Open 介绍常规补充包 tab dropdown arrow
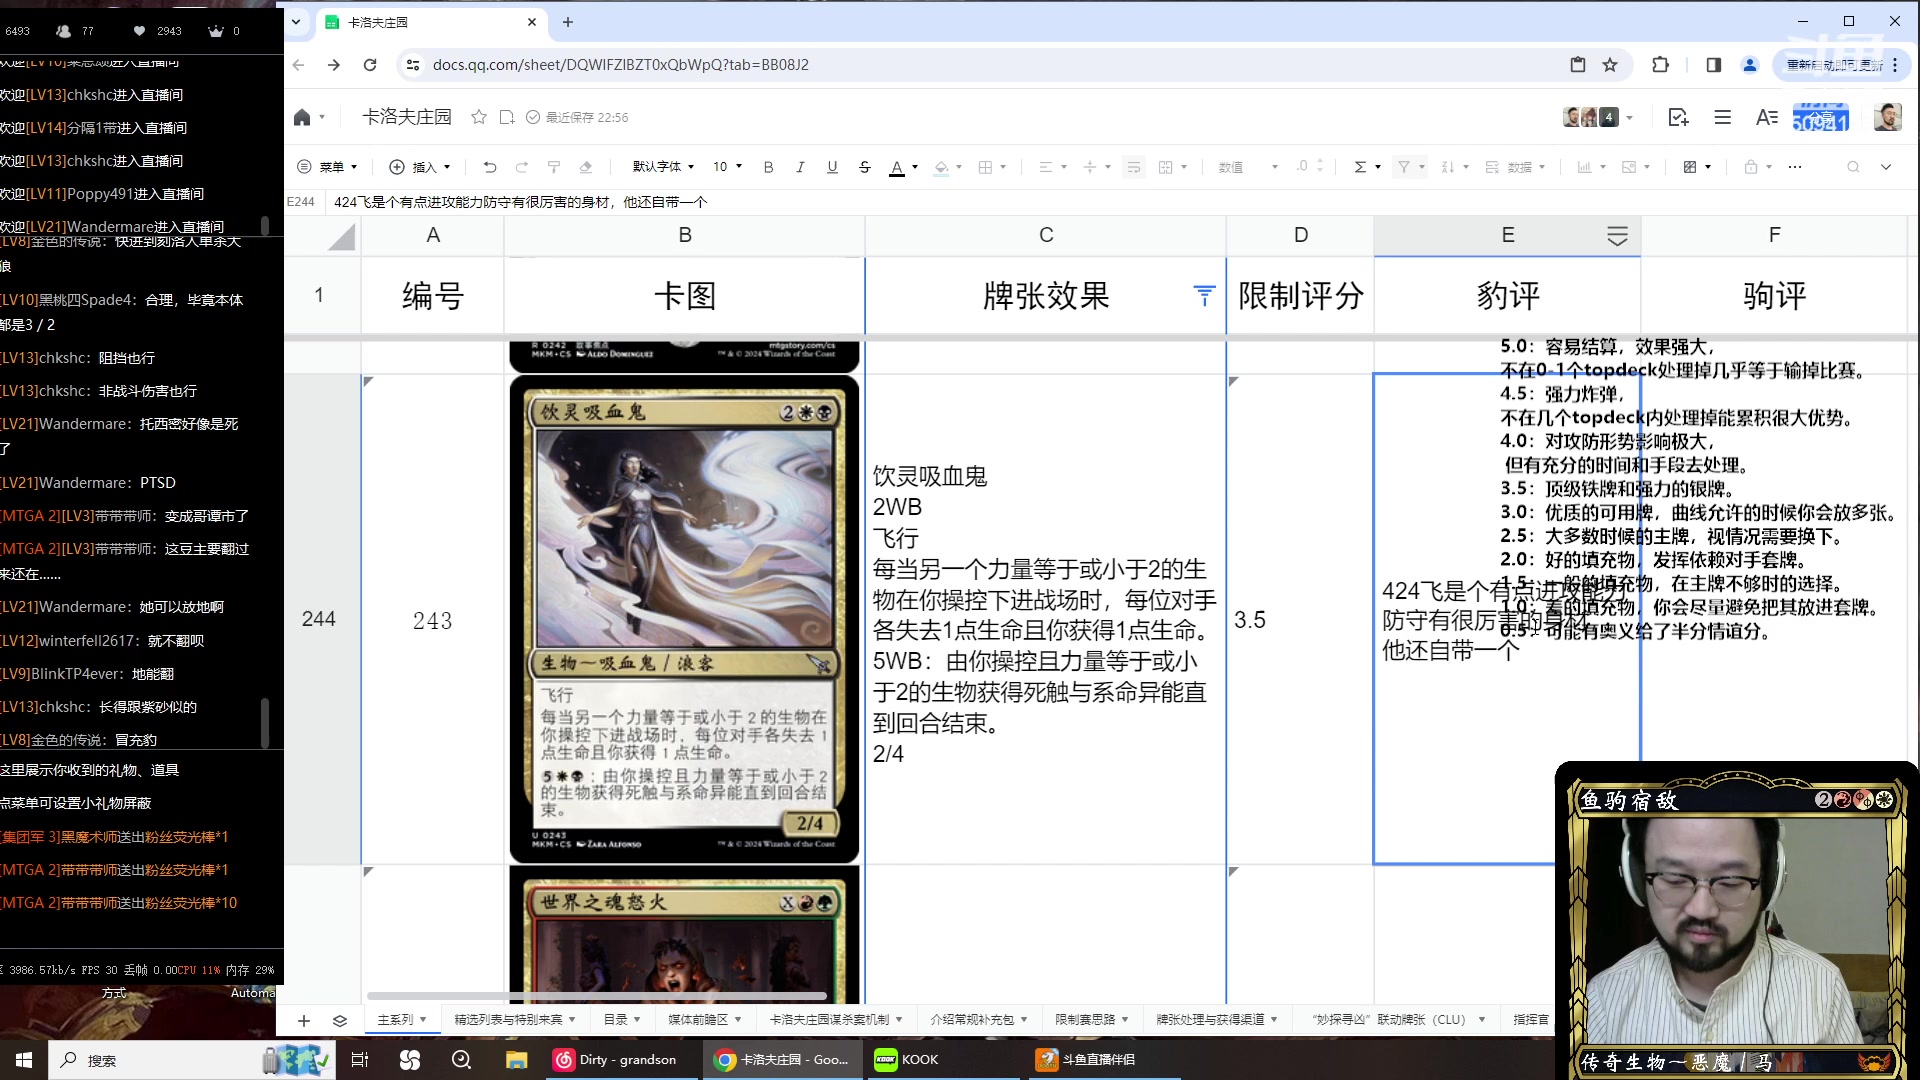This screenshot has height=1080, width=1920. pyautogui.click(x=1024, y=1020)
